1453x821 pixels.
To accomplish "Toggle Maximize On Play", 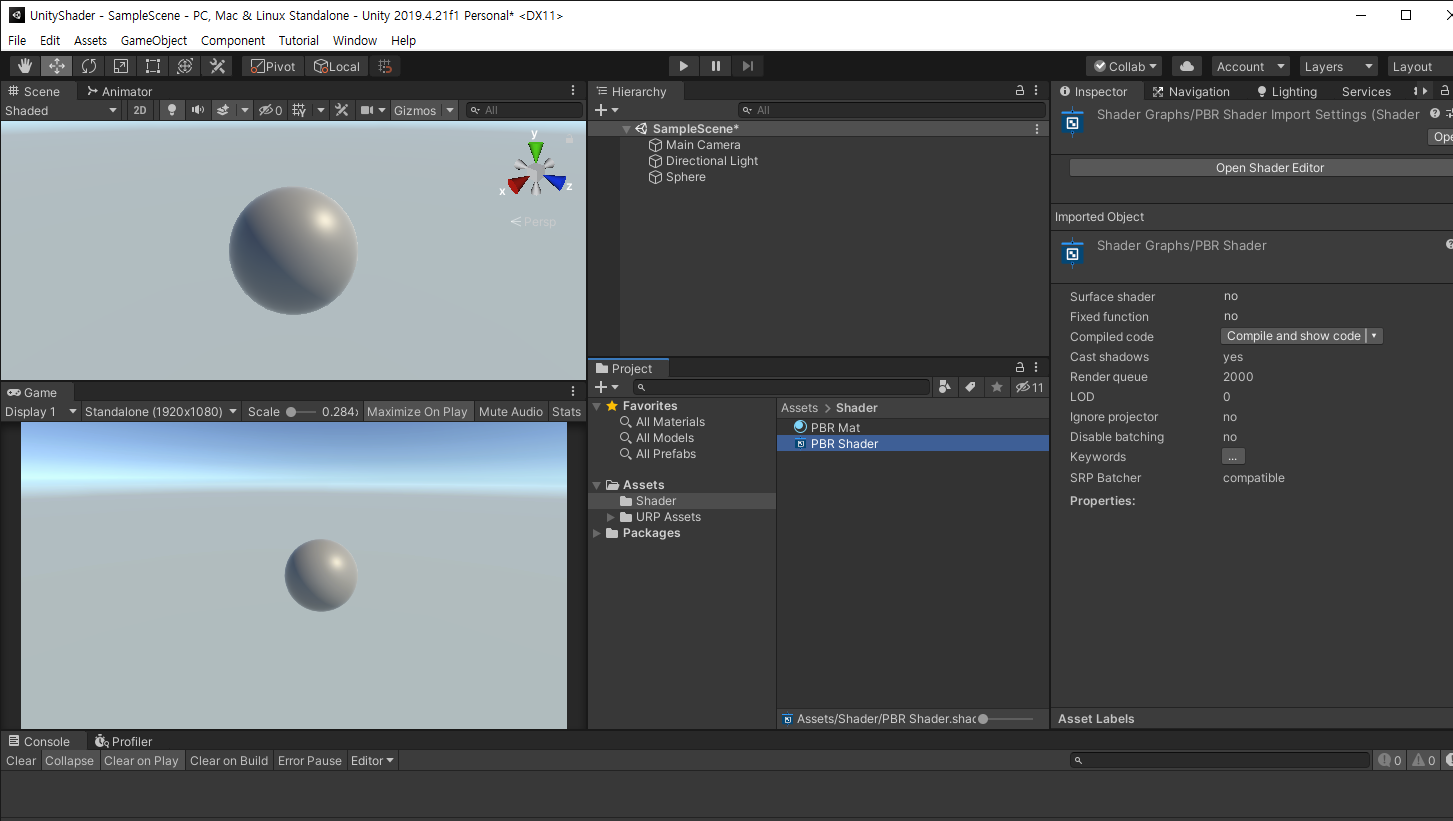I will point(417,411).
